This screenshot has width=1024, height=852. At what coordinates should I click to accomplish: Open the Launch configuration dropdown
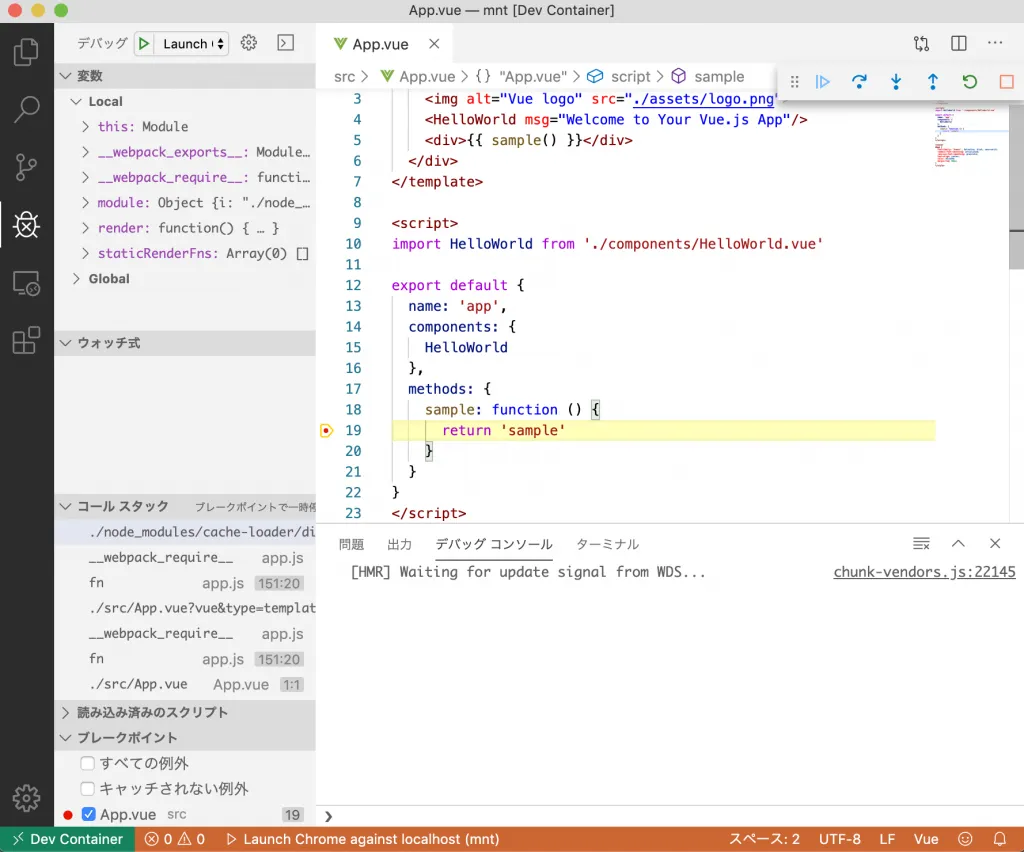tap(194, 43)
